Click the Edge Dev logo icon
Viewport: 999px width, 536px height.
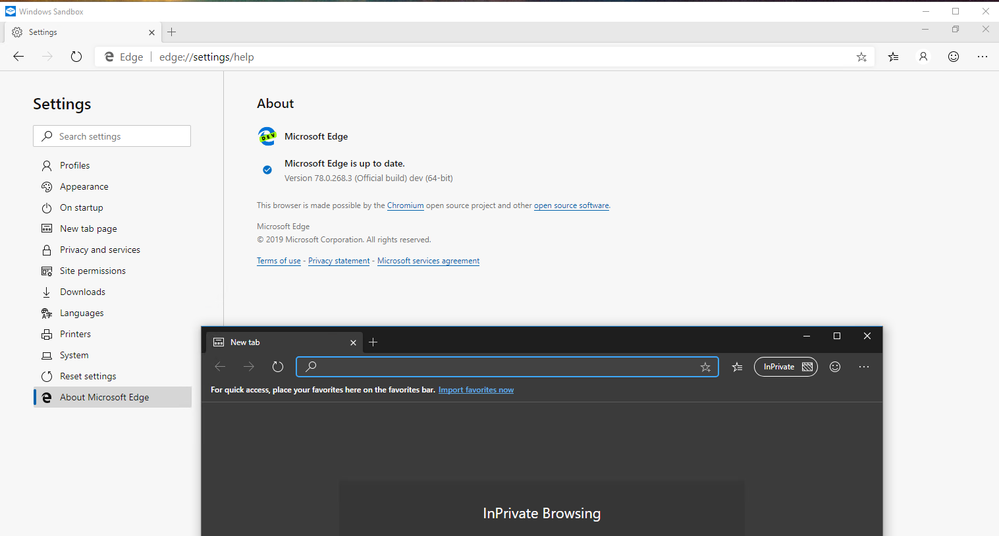[267, 136]
